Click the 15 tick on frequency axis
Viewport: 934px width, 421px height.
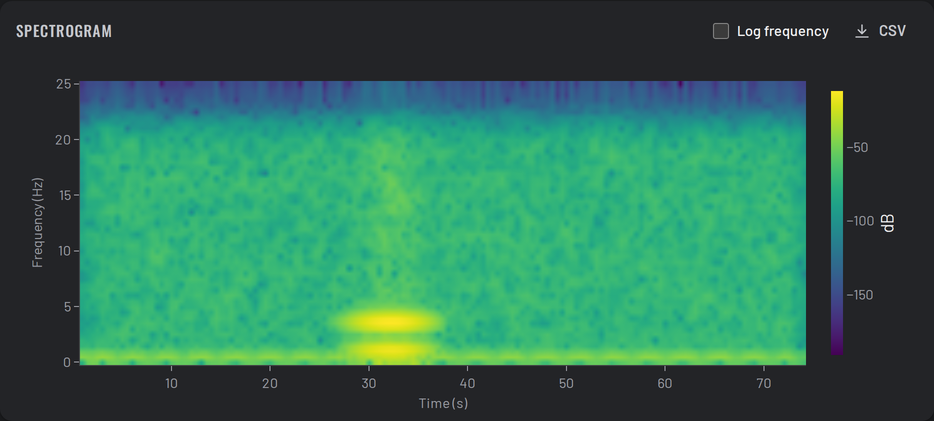64,195
